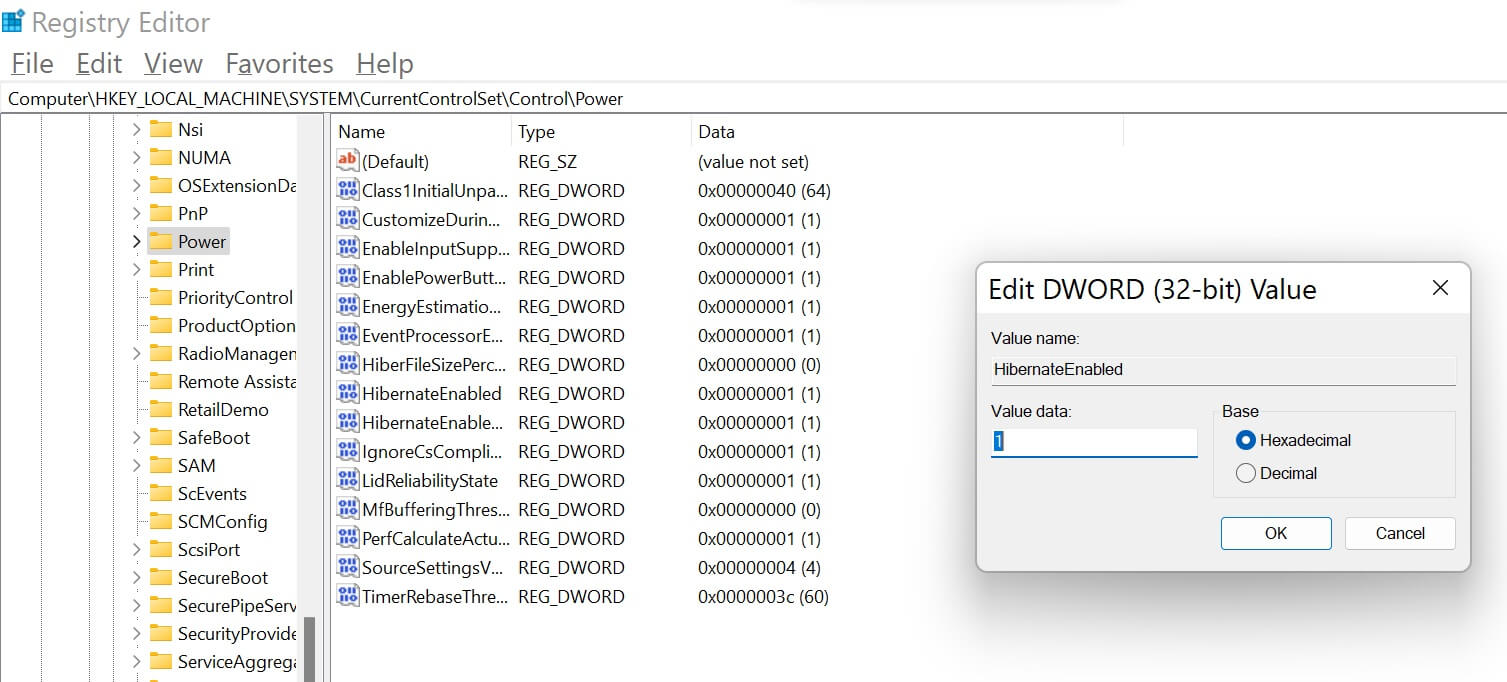Expand the SafeBoot tree node
This screenshot has height=682, width=1507.
tap(137, 437)
